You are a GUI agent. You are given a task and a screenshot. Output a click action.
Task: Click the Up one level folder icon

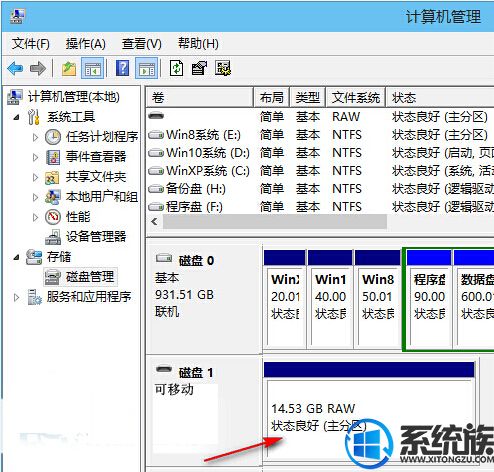click(69, 69)
